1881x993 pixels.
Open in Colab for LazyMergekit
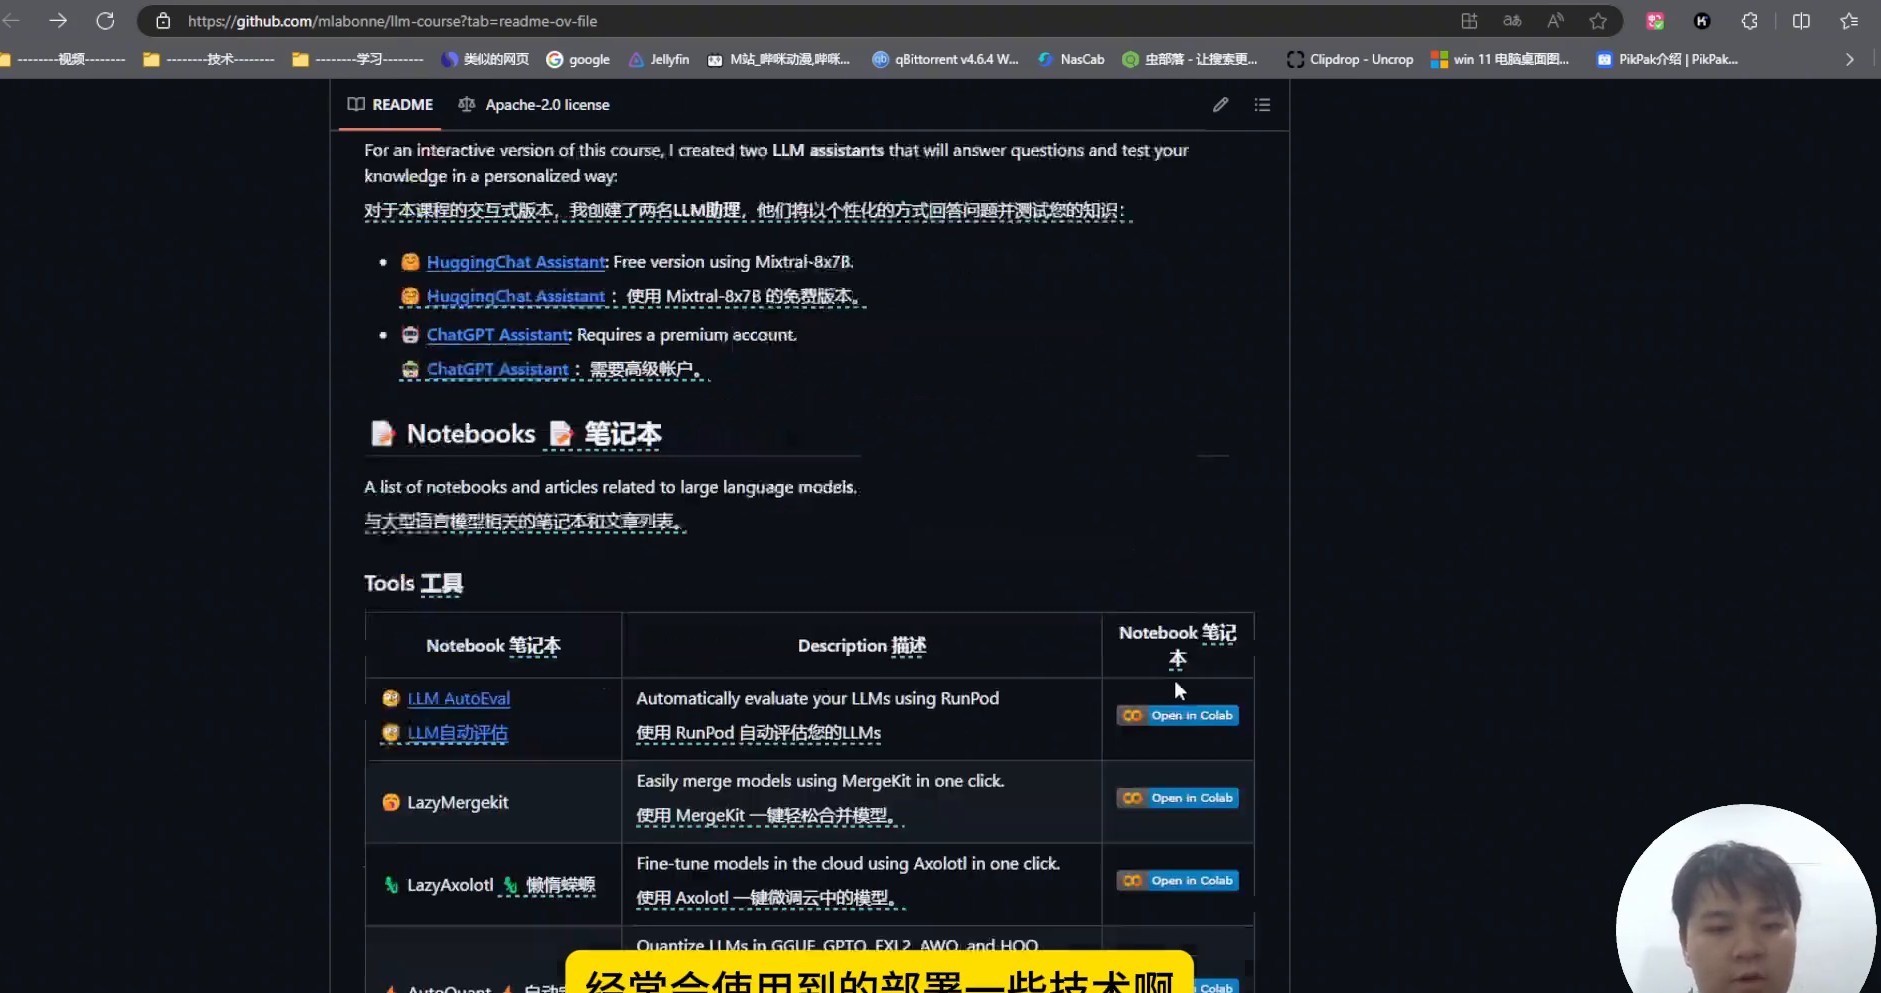pos(1178,798)
